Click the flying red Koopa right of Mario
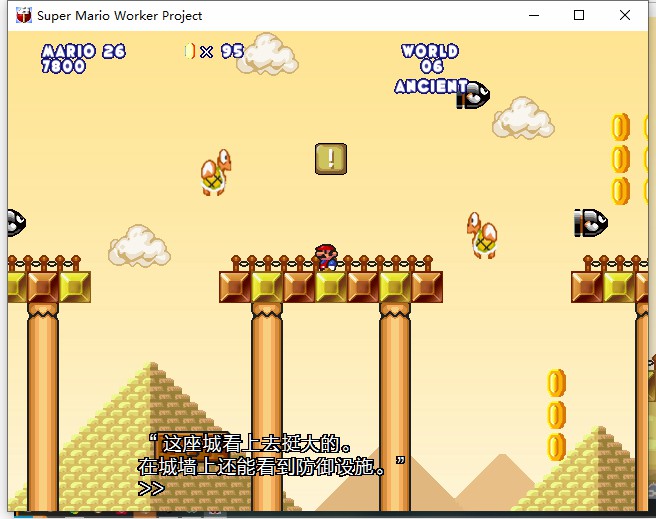This screenshot has height=519, width=656. click(482, 235)
